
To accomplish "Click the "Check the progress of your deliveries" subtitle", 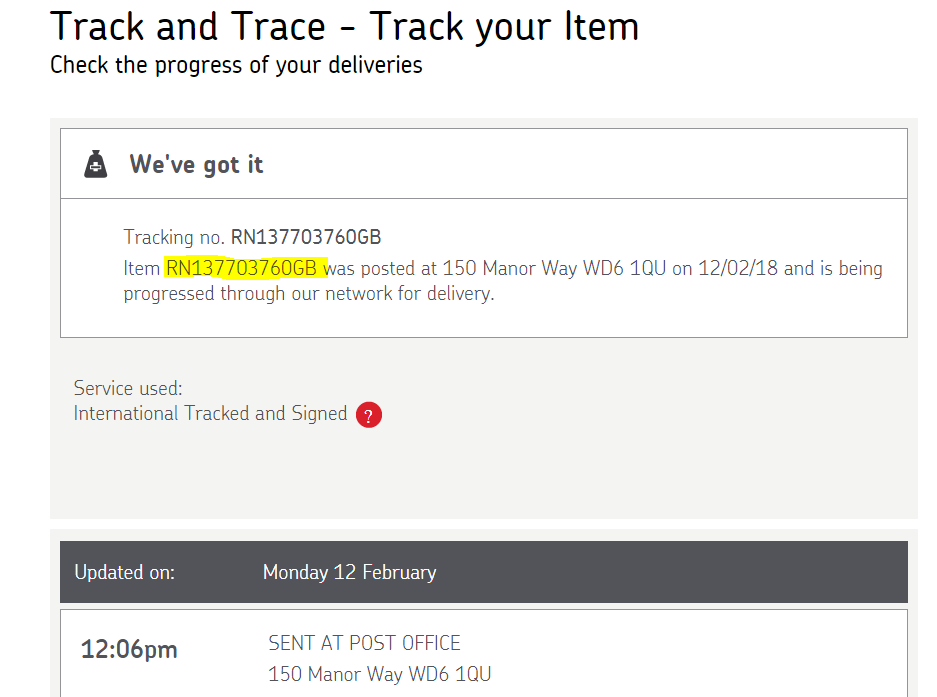I will click(x=236, y=66).
